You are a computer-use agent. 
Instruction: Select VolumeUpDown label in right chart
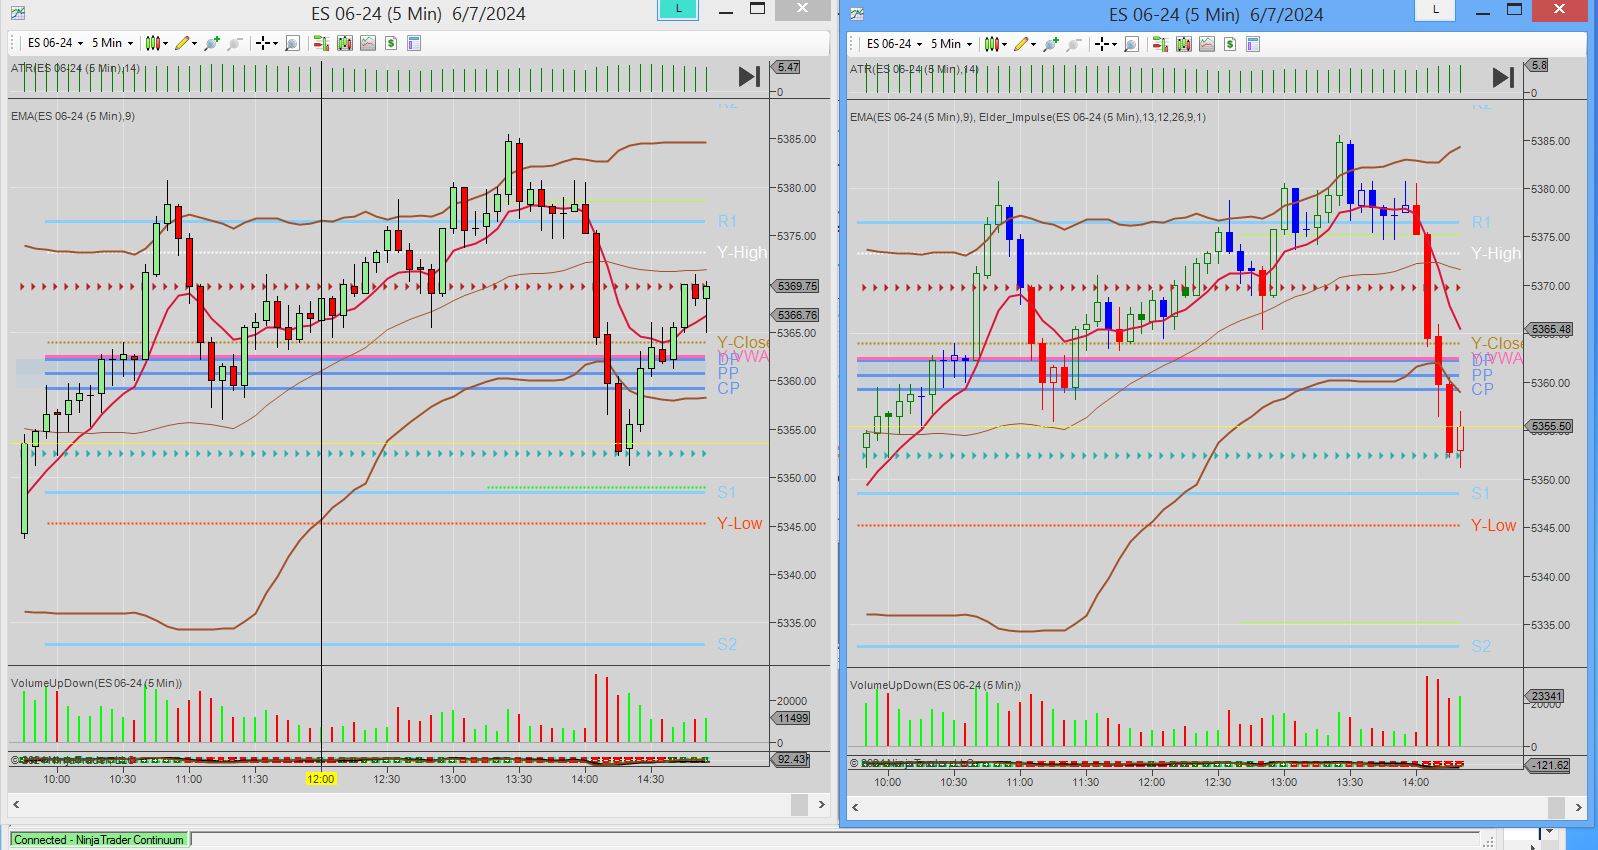(x=935, y=685)
